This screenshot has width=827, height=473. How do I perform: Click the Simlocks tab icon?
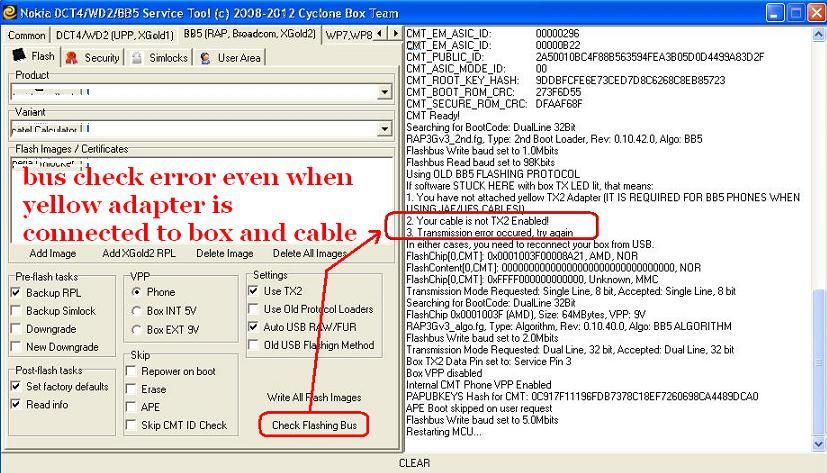(137, 57)
